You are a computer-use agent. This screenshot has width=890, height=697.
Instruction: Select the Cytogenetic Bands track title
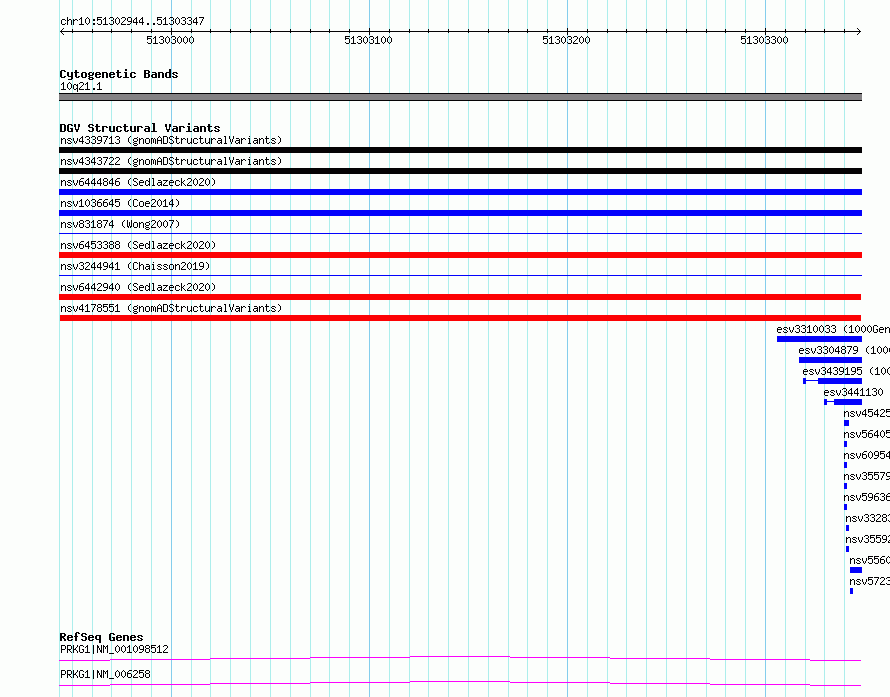[x=119, y=74]
